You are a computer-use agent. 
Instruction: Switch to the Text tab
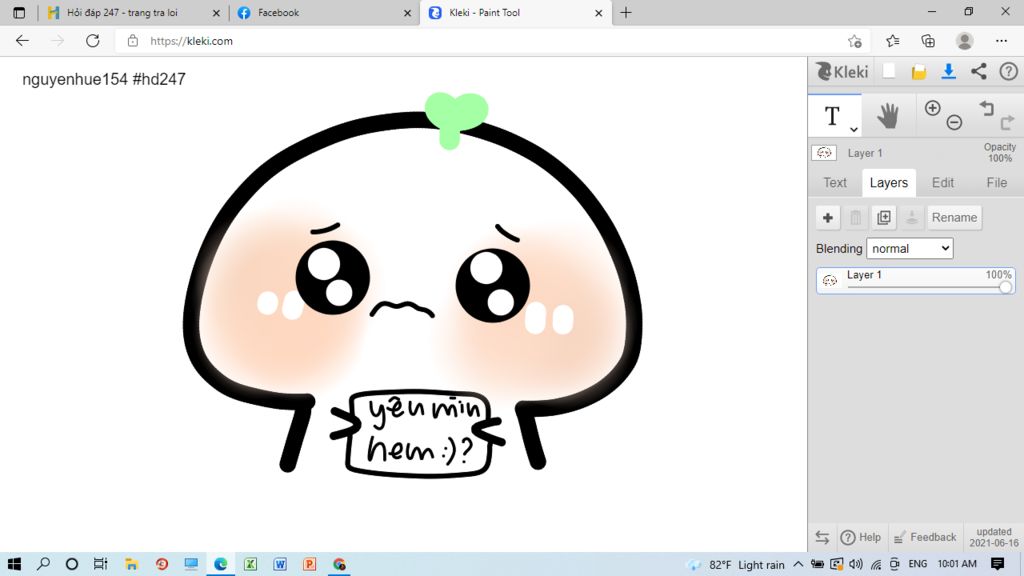[835, 183]
